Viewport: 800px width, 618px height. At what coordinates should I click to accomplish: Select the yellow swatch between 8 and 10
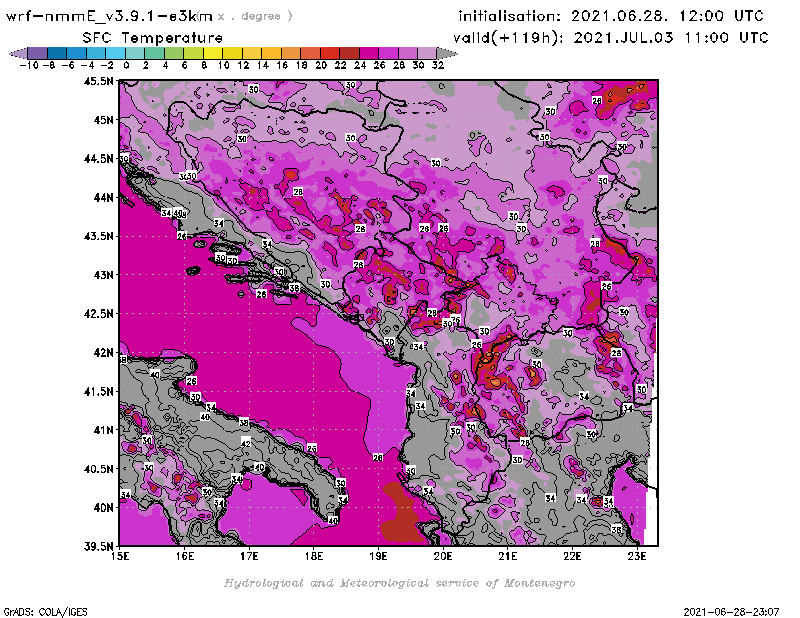(x=213, y=53)
